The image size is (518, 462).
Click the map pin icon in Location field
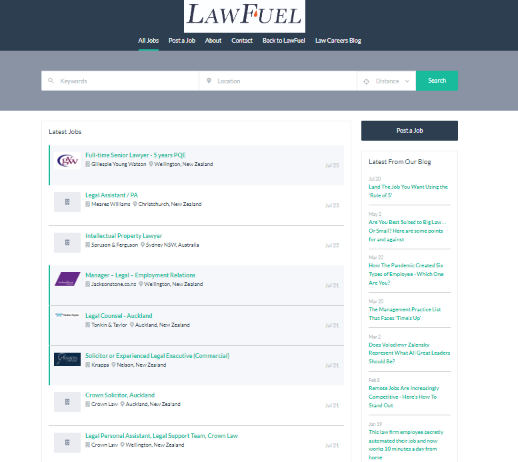tap(209, 81)
